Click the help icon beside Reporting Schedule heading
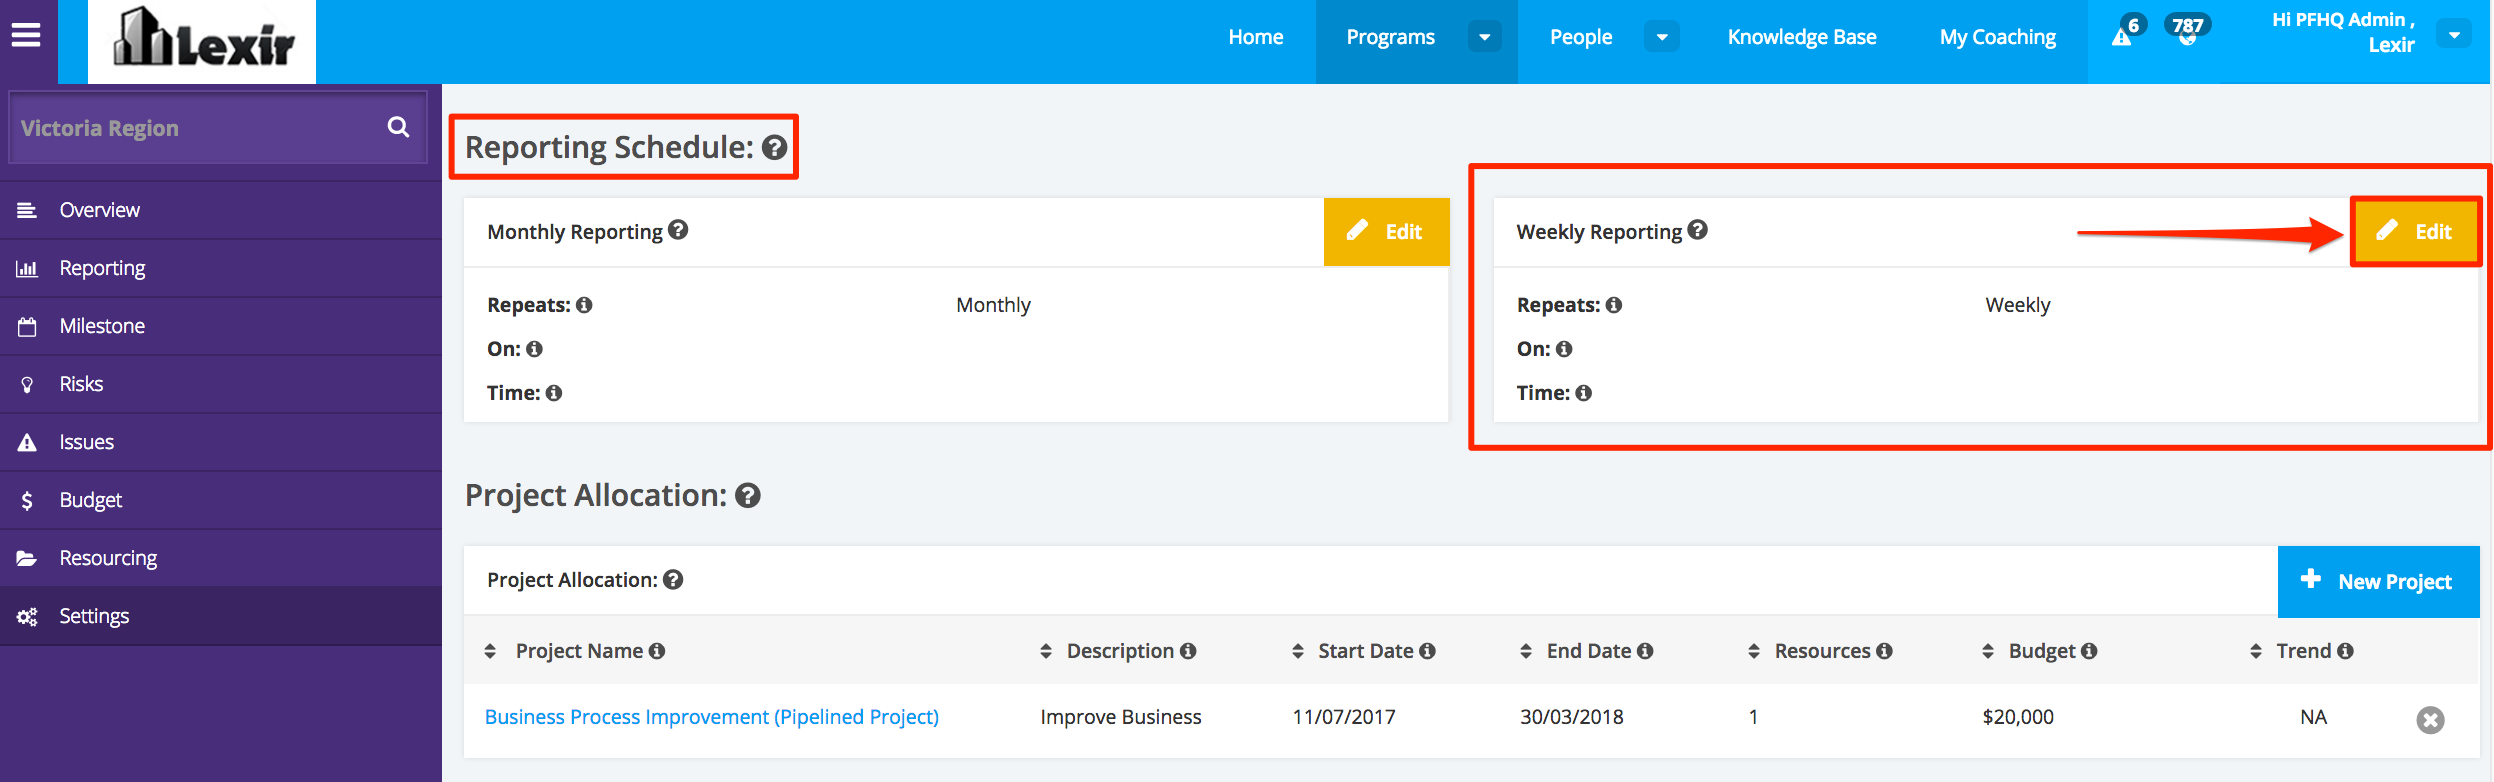2494x782 pixels. (x=774, y=148)
